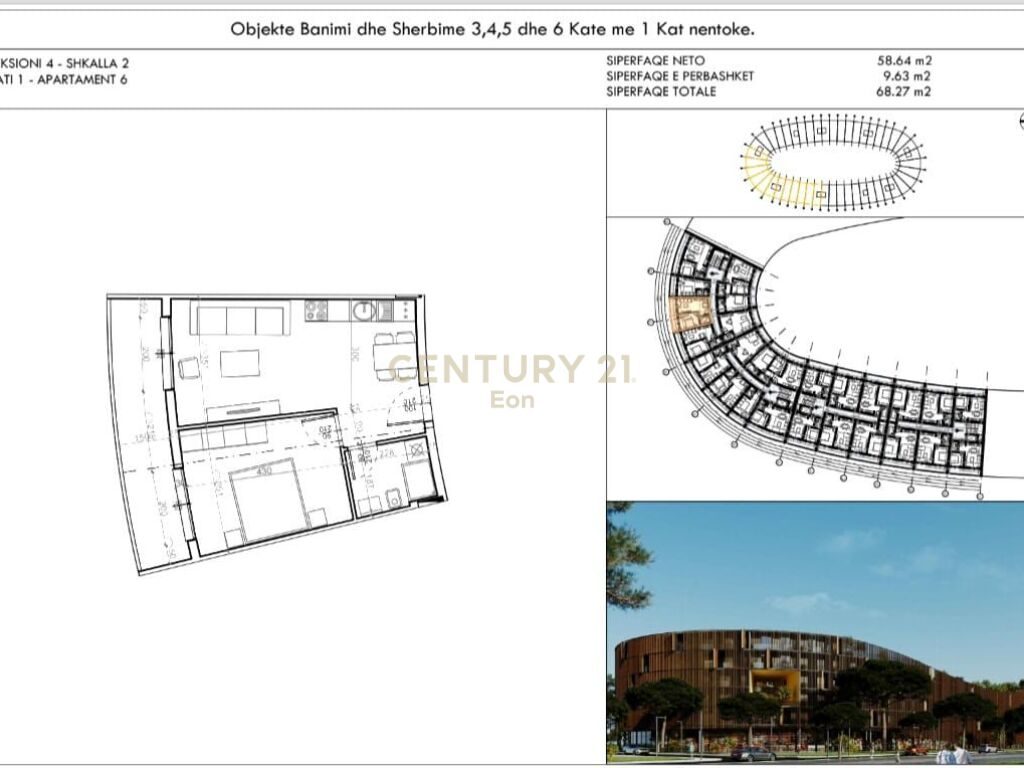Viewport: 1024px width, 768px height.
Task: Select the dining table with chairs
Action: (x=394, y=357)
